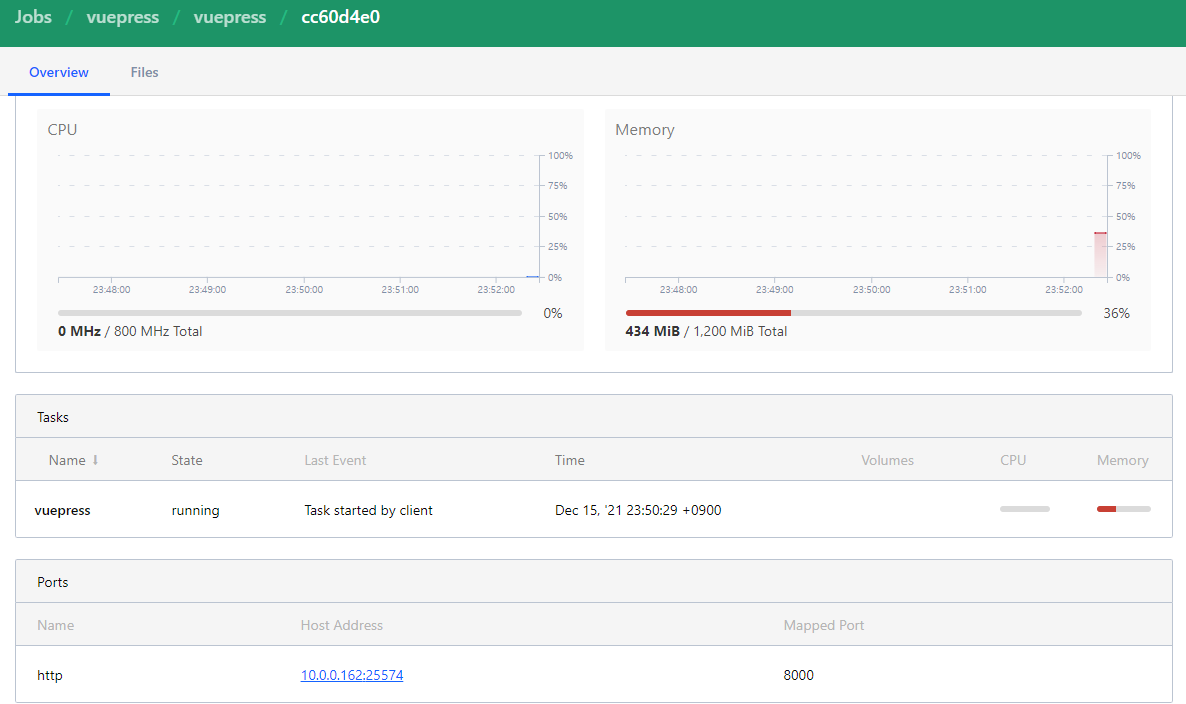This screenshot has height=704, width=1186.
Task: Click the Task started by client event
Action: coord(368,510)
